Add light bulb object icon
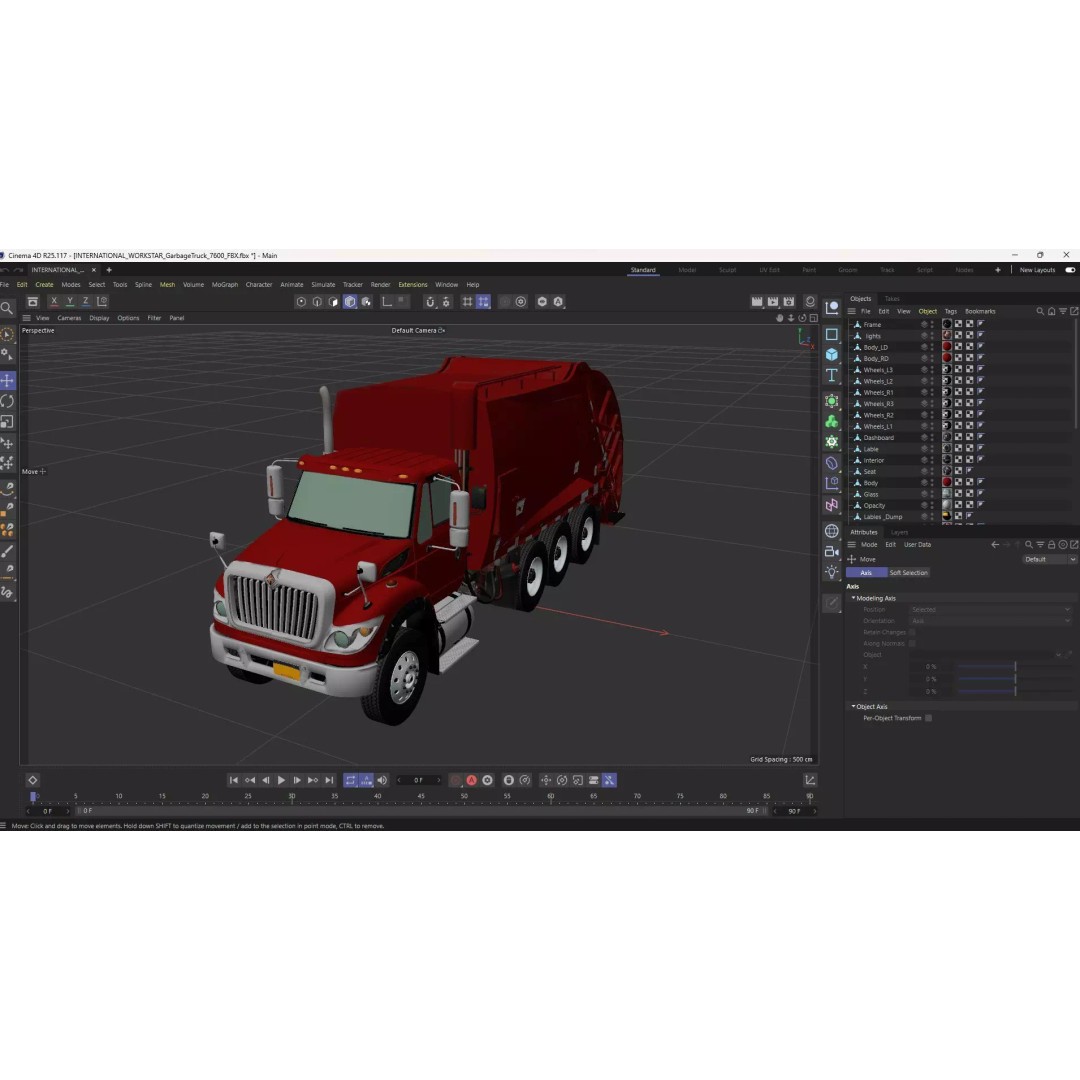The image size is (1080, 1080). 832,572
